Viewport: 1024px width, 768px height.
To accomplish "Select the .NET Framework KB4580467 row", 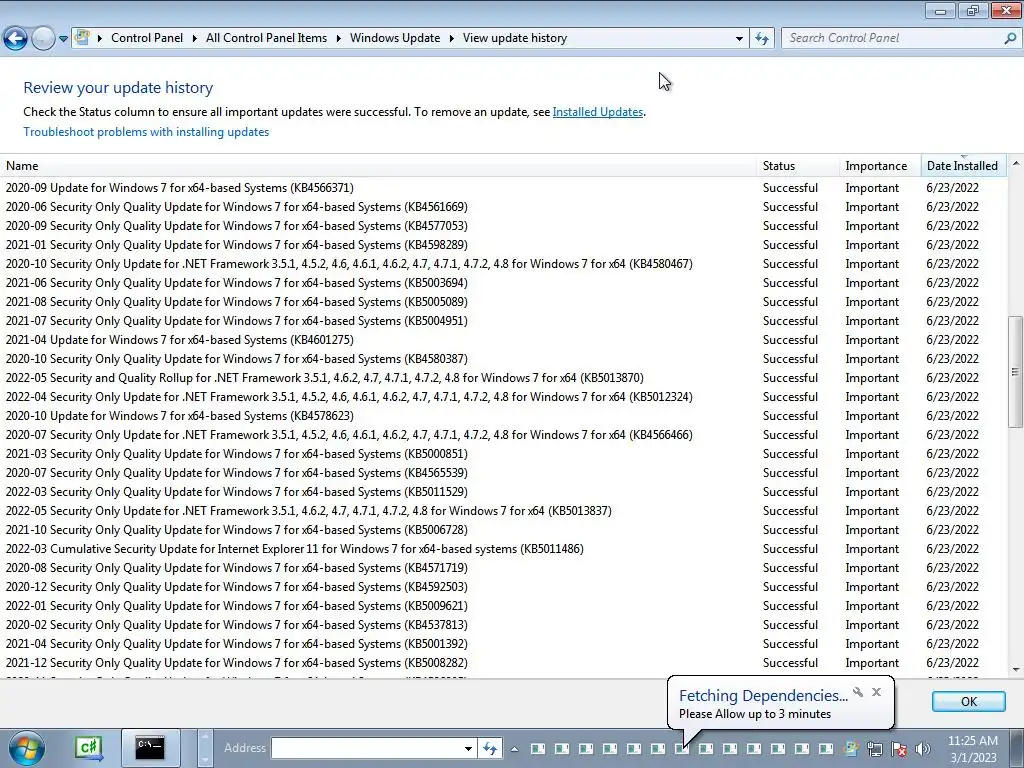I will (503, 263).
